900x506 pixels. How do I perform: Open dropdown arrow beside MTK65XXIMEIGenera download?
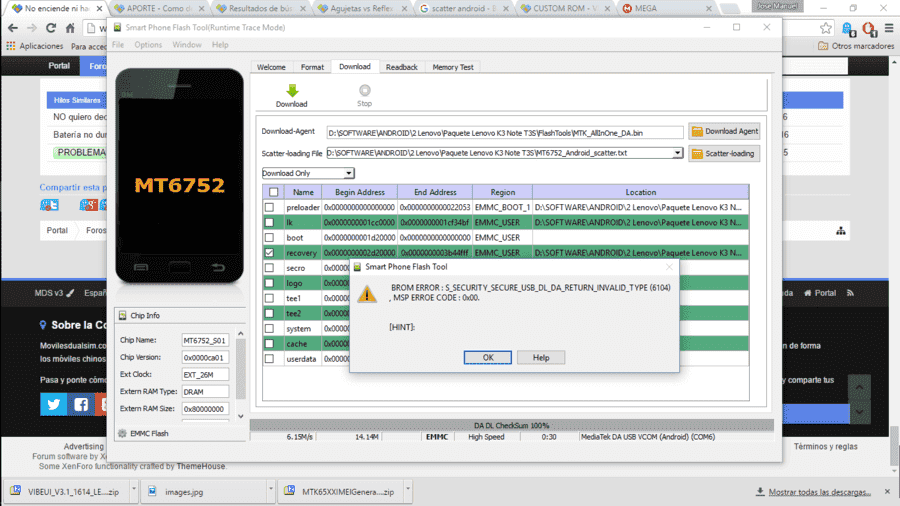[408, 489]
